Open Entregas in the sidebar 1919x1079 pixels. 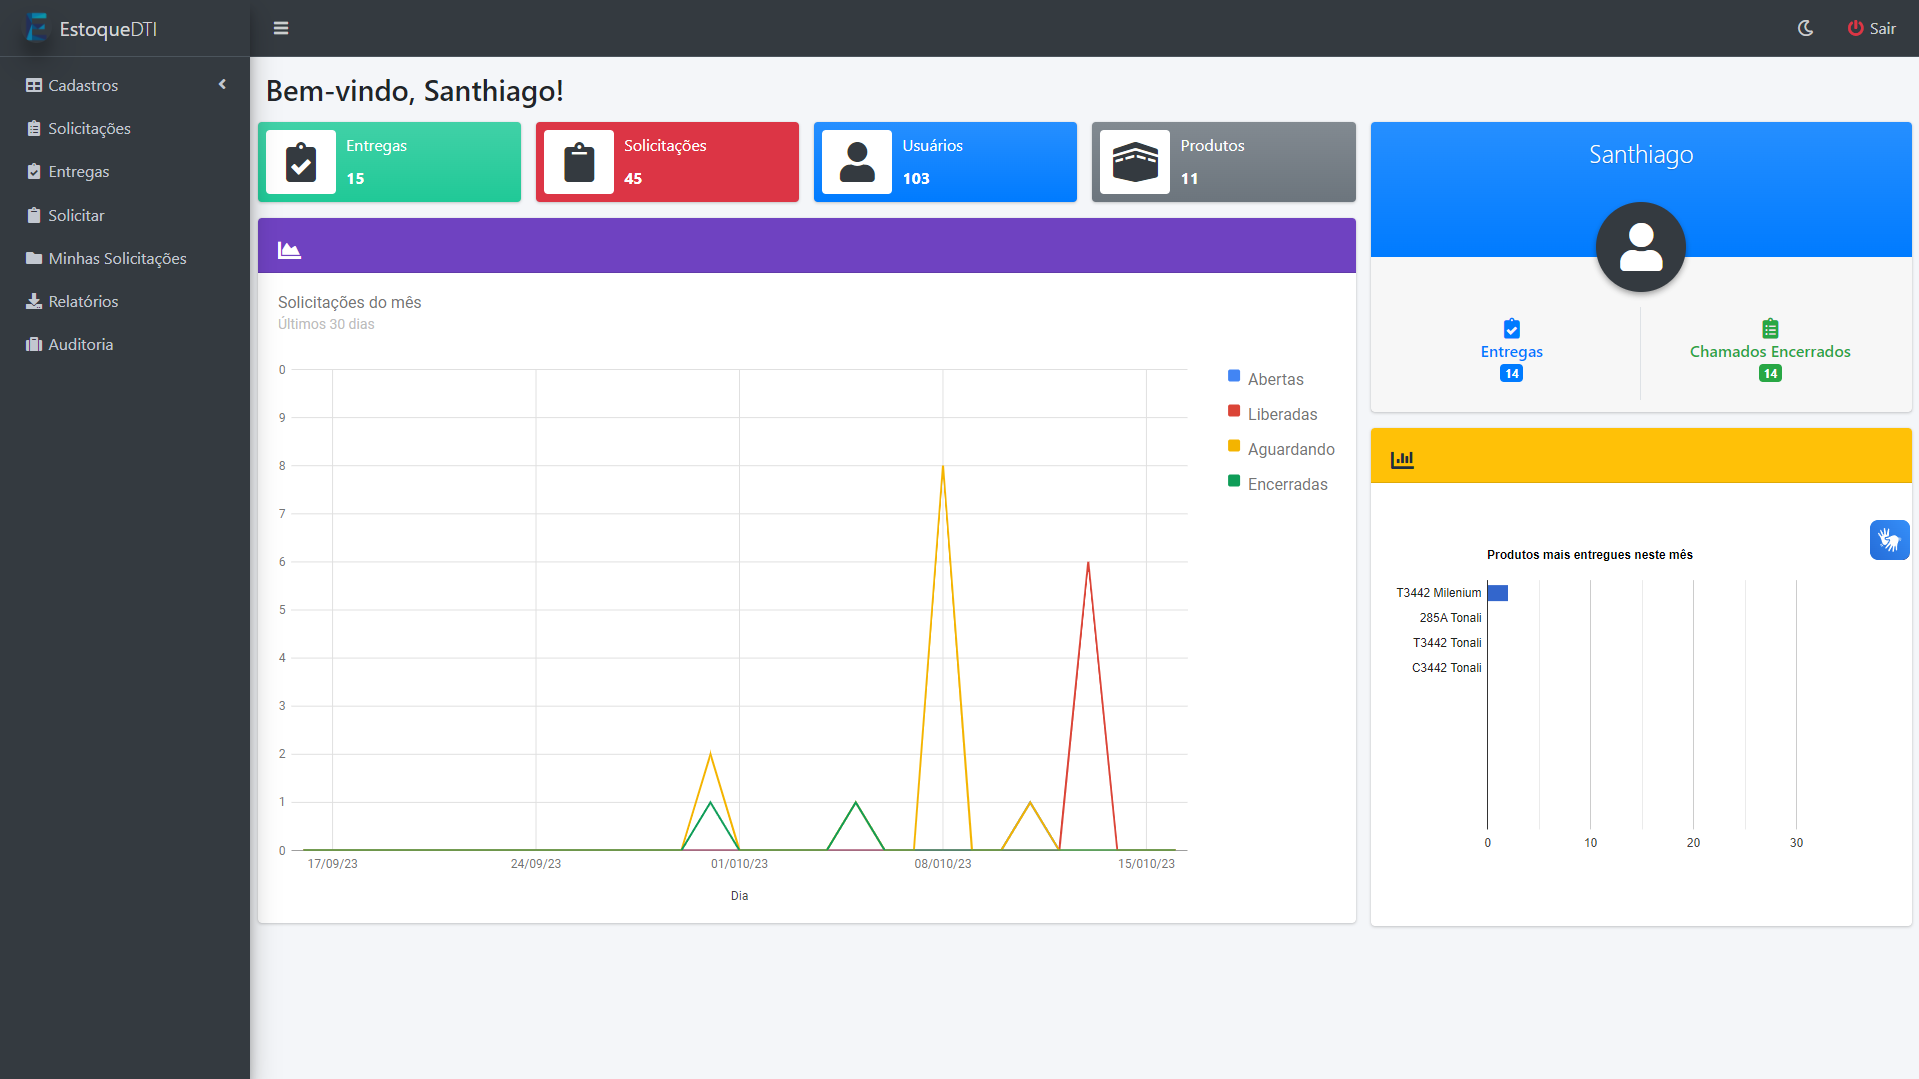click(x=125, y=171)
